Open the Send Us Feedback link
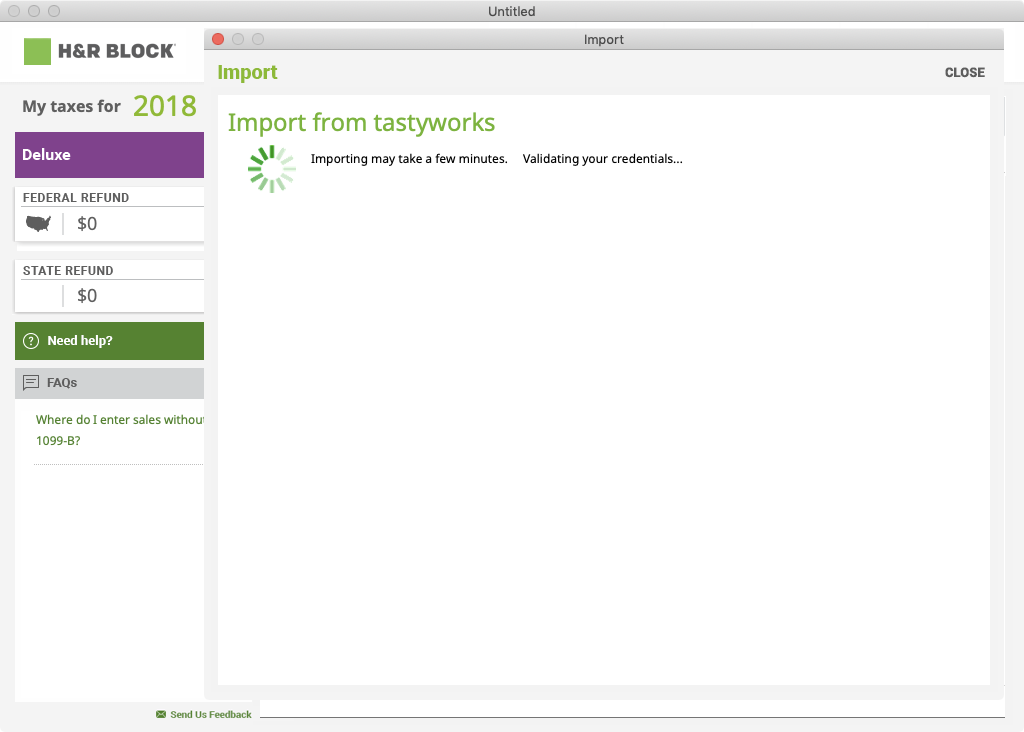 [210, 715]
